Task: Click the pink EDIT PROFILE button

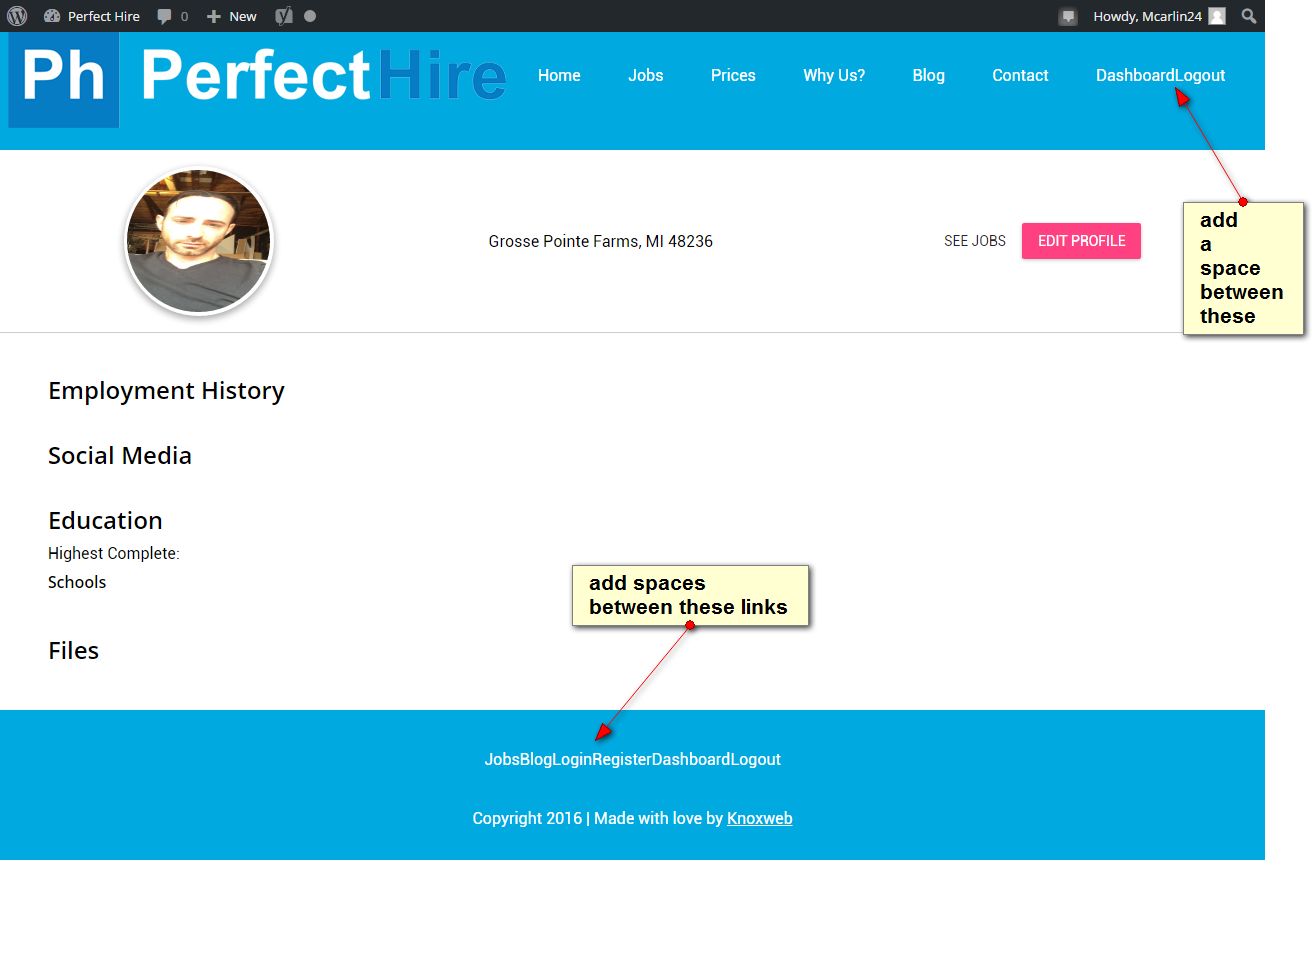Action: [x=1081, y=241]
